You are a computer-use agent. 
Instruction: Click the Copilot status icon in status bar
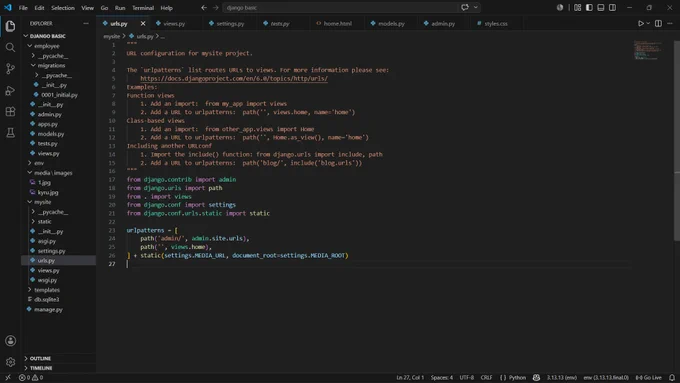coord(536,377)
